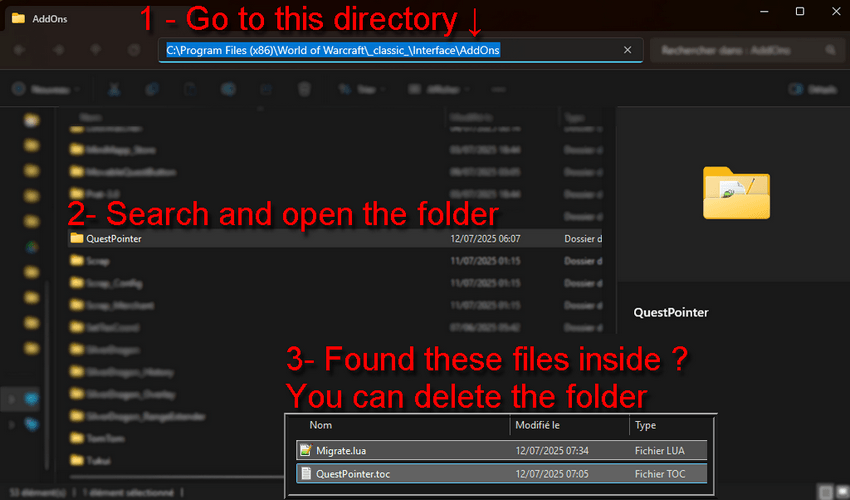Select the QuestPointer.toc file
This screenshot has width=850, height=500.
tap(355, 474)
